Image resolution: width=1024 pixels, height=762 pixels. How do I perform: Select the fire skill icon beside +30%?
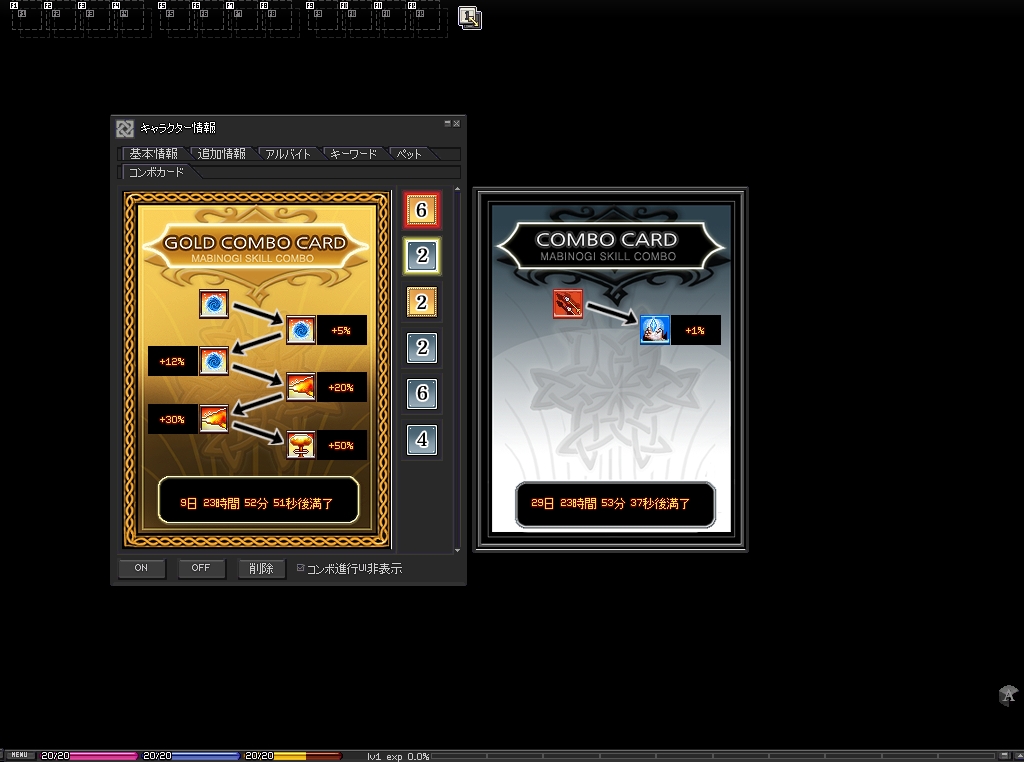point(214,419)
